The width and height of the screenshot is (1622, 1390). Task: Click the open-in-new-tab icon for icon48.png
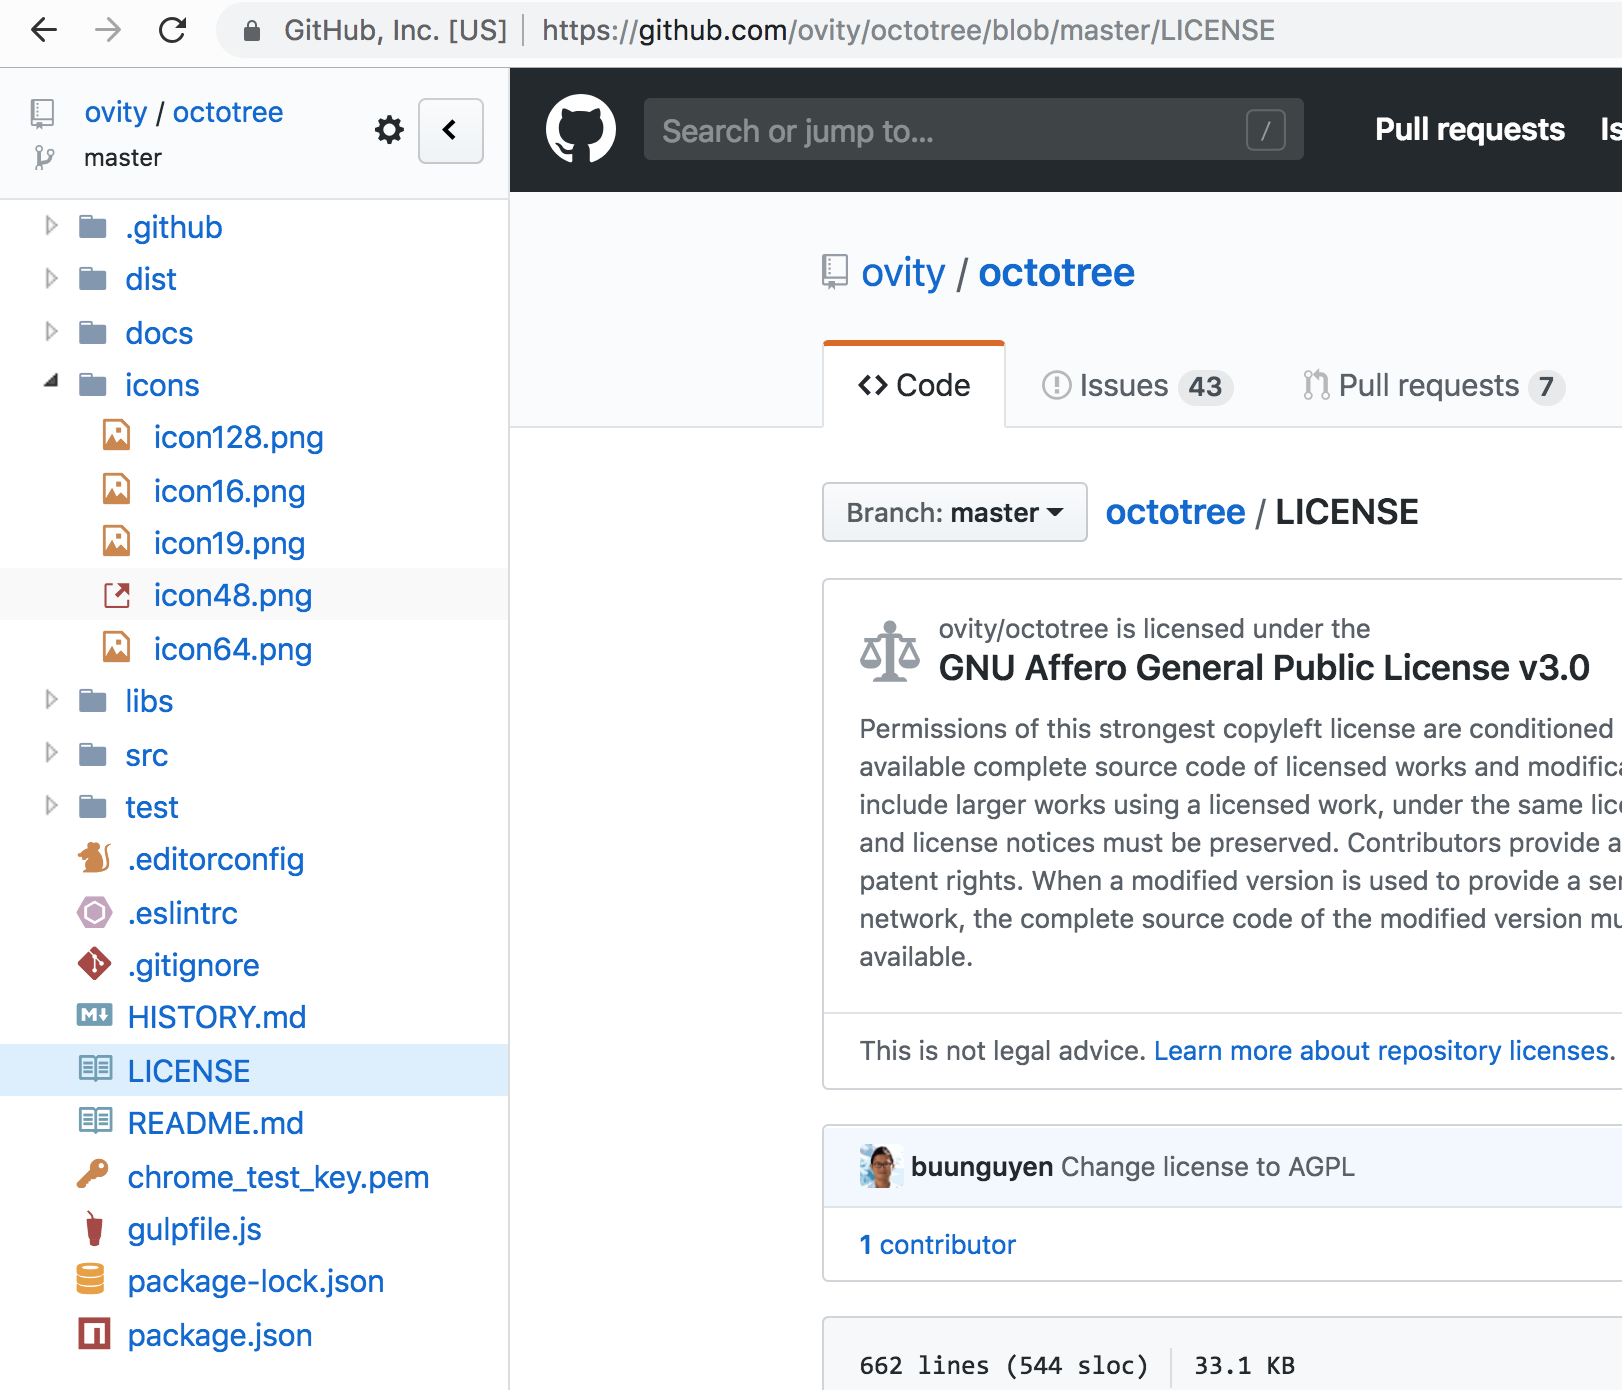tap(117, 595)
